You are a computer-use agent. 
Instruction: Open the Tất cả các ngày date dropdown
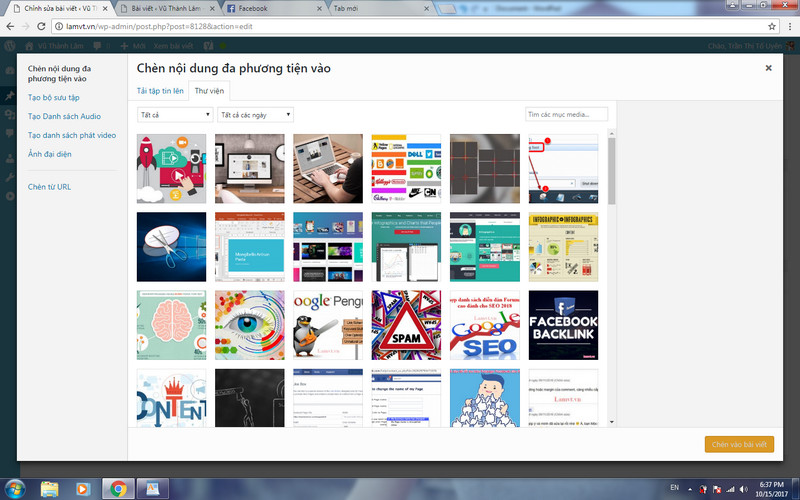click(x=256, y=115)
